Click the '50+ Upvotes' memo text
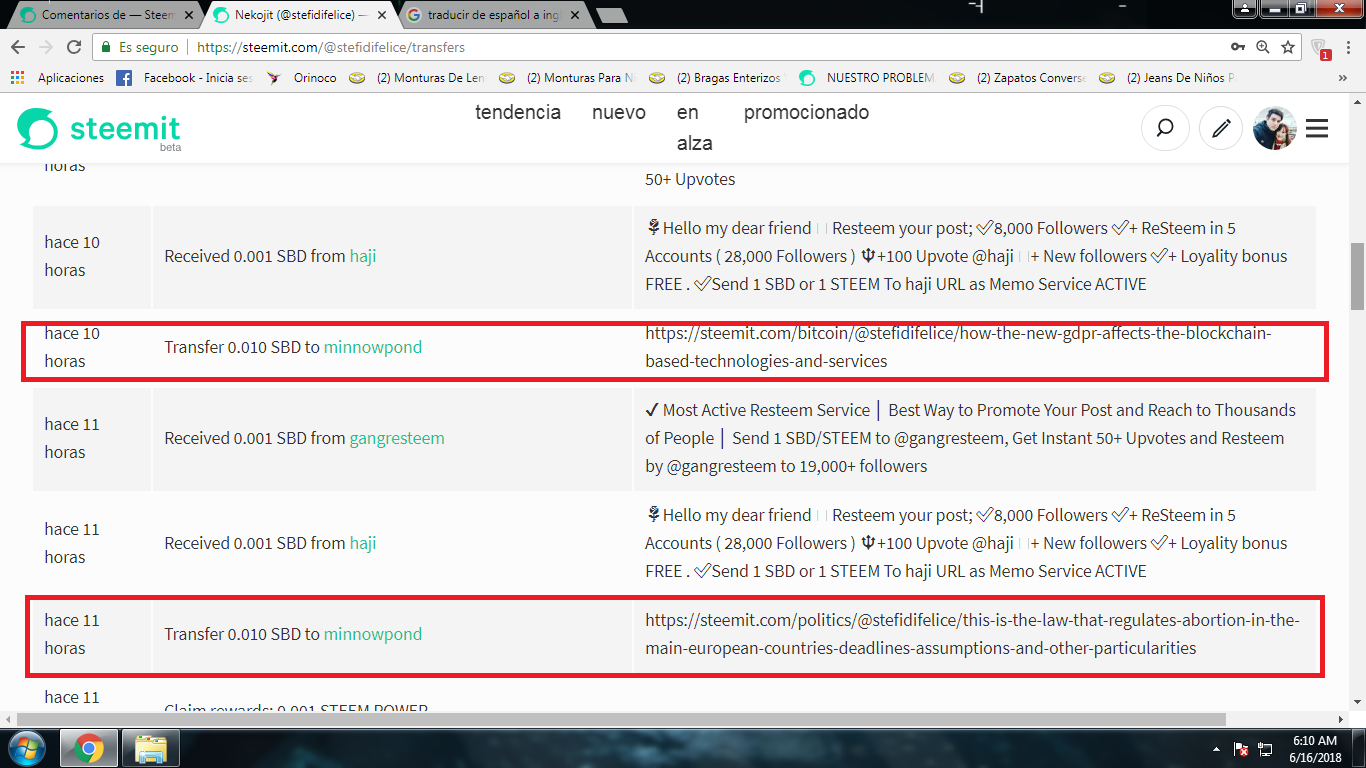This screenshot has height=768, width=1366. pyautogui.click(x=690, y=180)
